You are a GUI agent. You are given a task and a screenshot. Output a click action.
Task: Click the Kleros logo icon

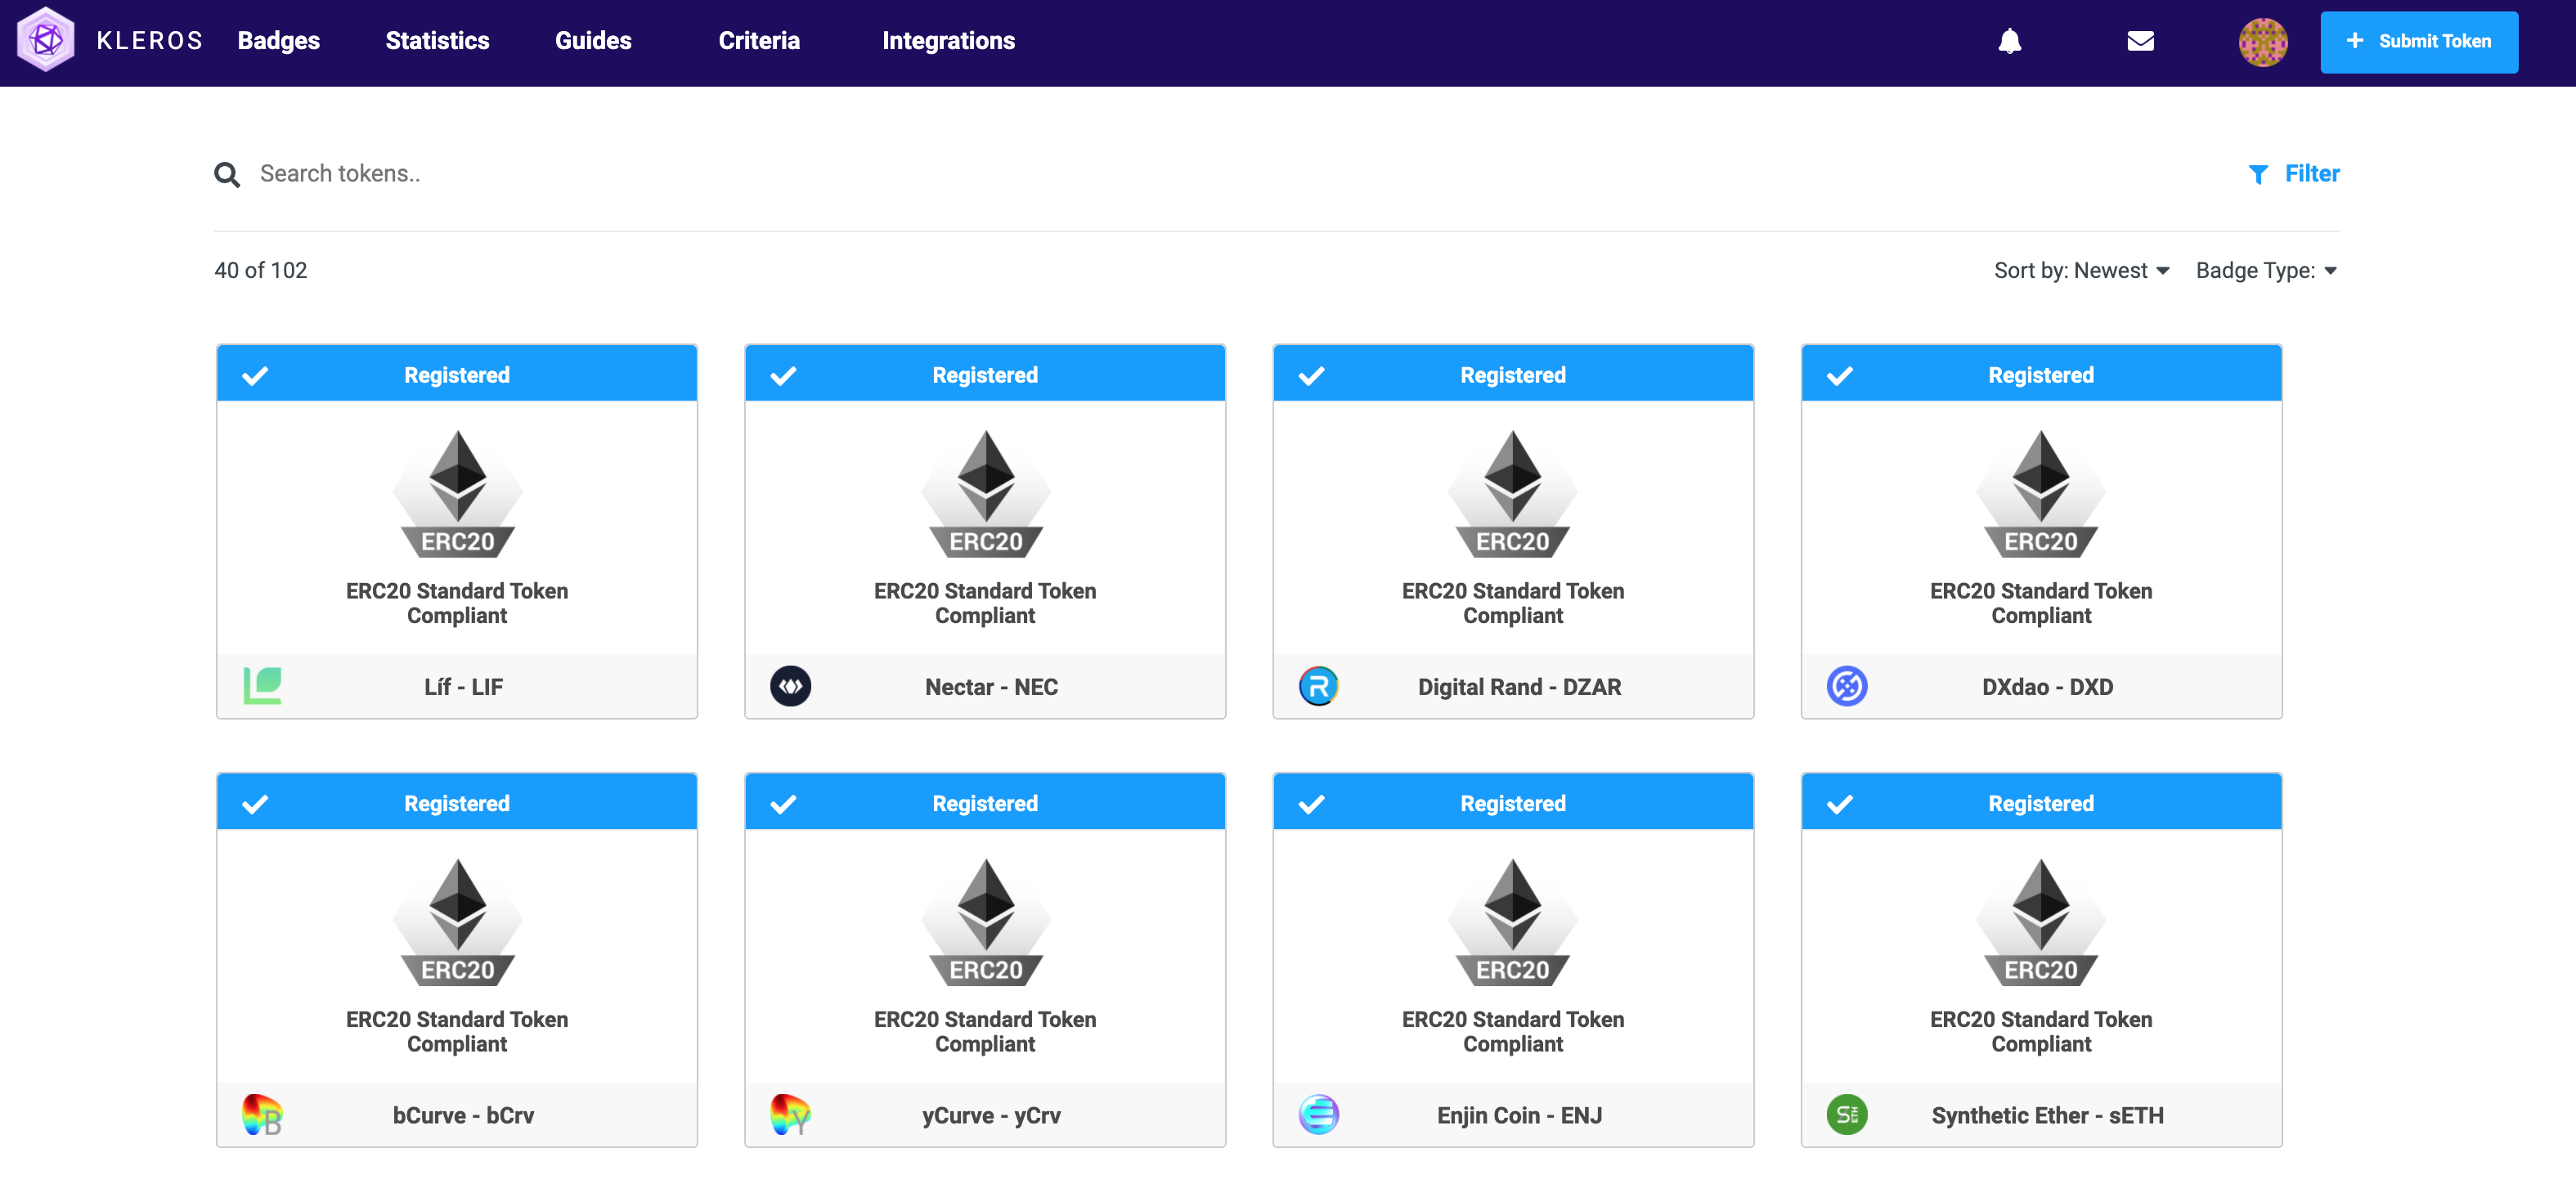pos(46,40)
